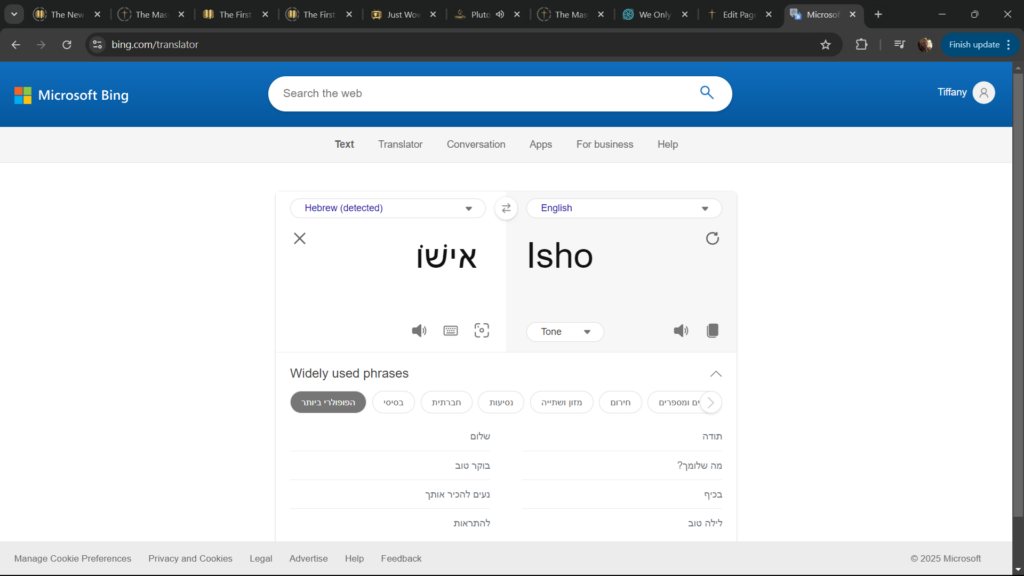
Task: Expand the Tone dropdown
Action: click(565, 332)
